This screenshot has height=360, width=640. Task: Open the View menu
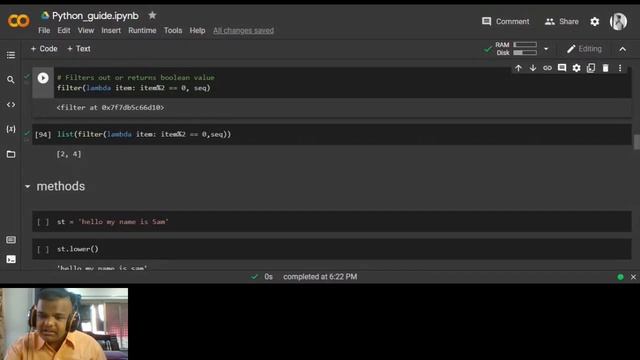point(86,31)
